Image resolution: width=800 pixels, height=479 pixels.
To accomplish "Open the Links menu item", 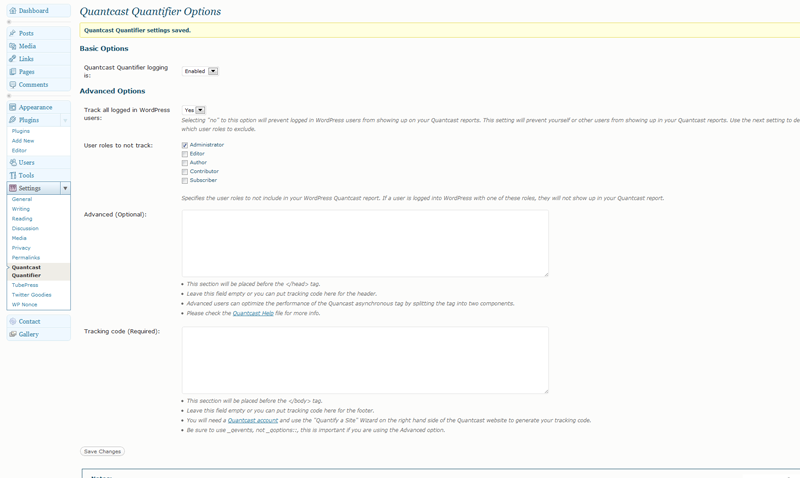I will [38, 59].
